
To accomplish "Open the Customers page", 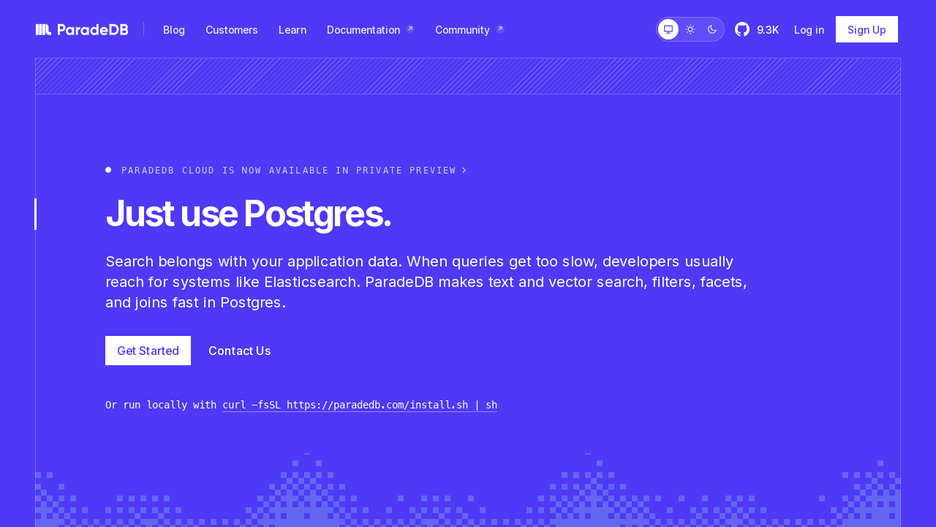I will click(232, 30).
